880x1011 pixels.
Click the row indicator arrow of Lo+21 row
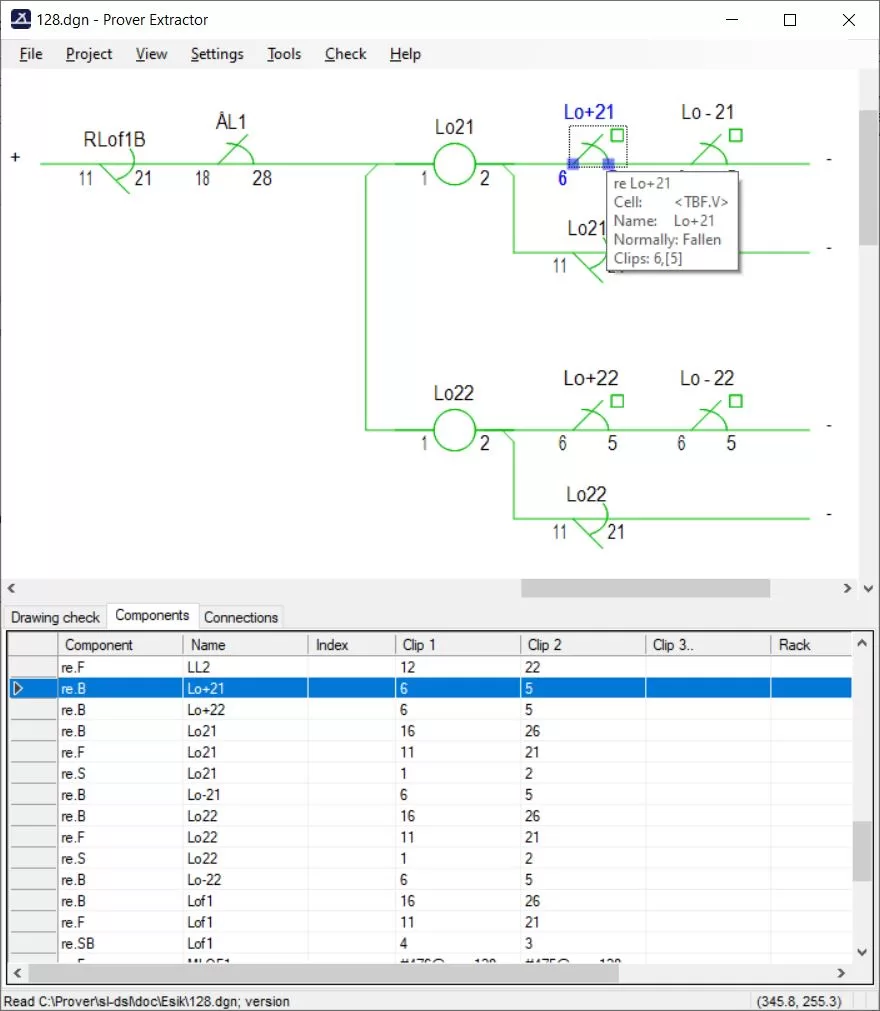point(18,689)
